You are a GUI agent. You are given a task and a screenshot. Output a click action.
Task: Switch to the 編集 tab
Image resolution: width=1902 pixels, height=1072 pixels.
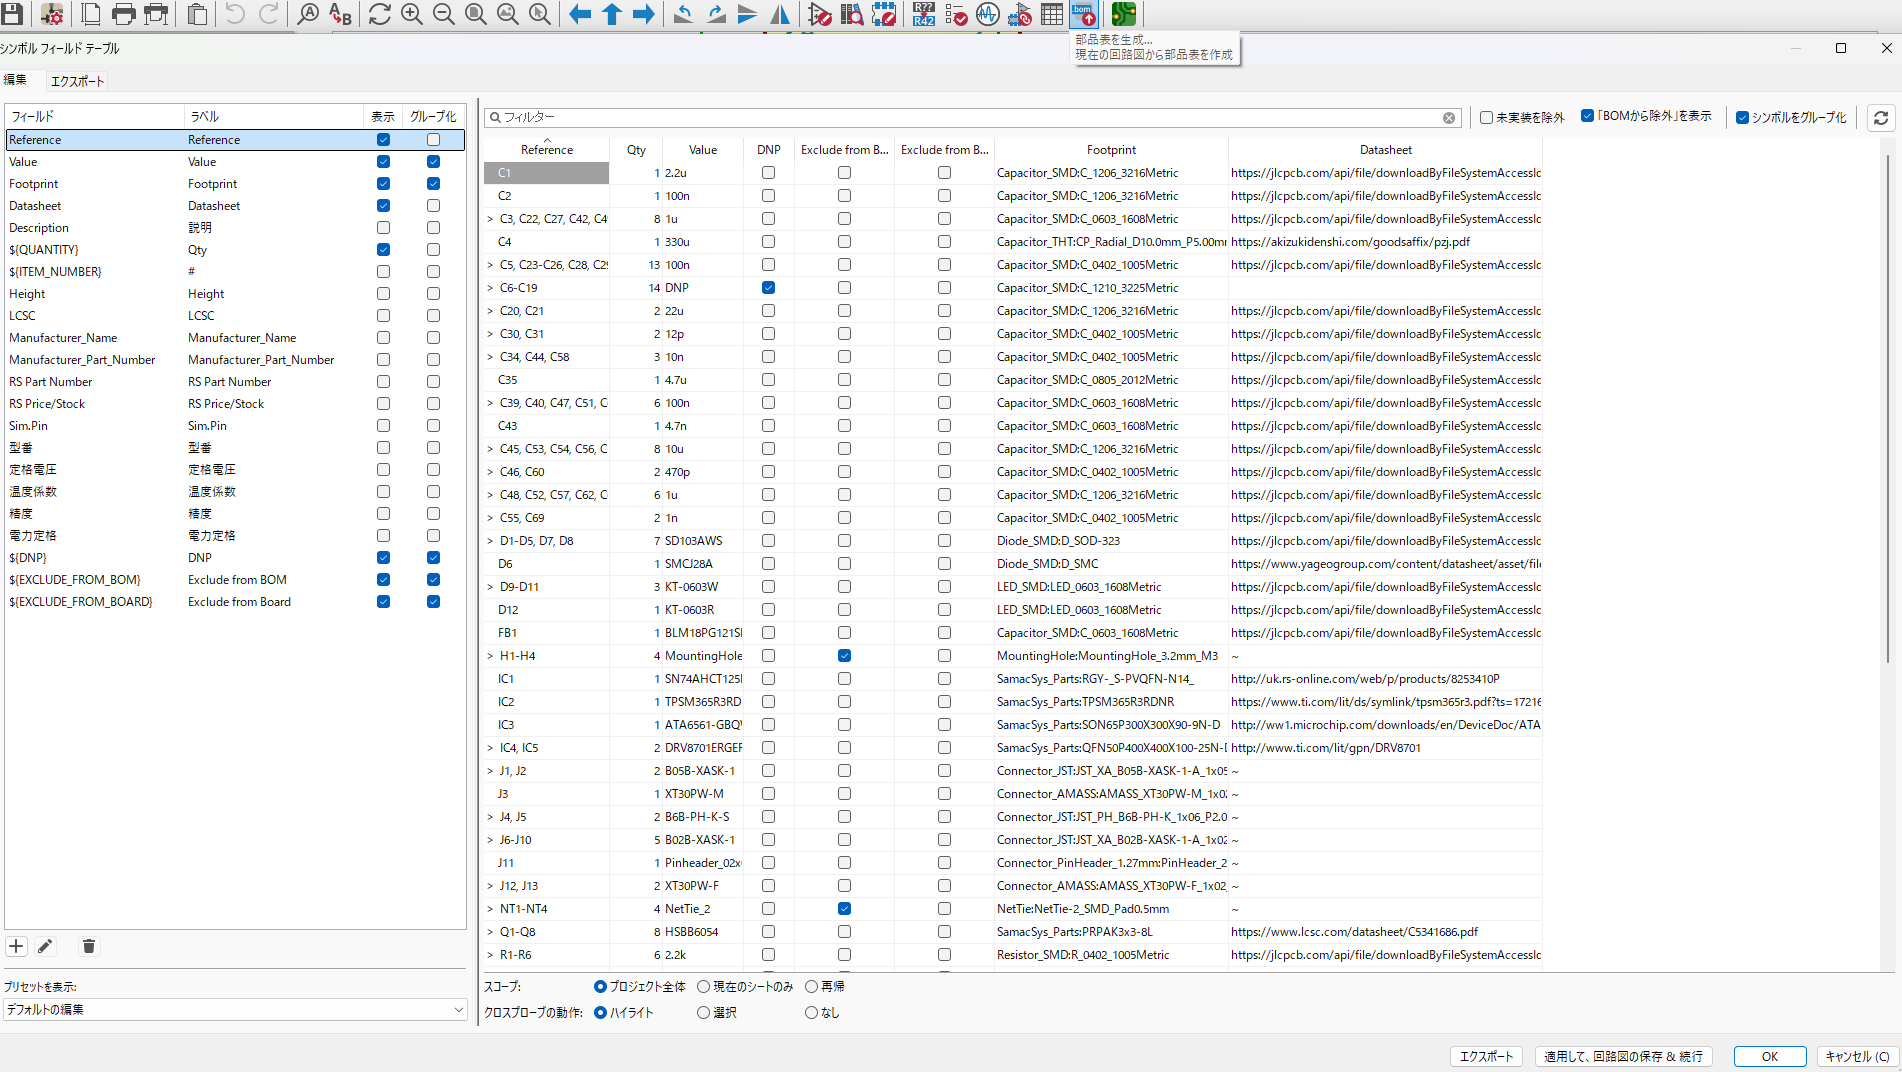(15, 80)
